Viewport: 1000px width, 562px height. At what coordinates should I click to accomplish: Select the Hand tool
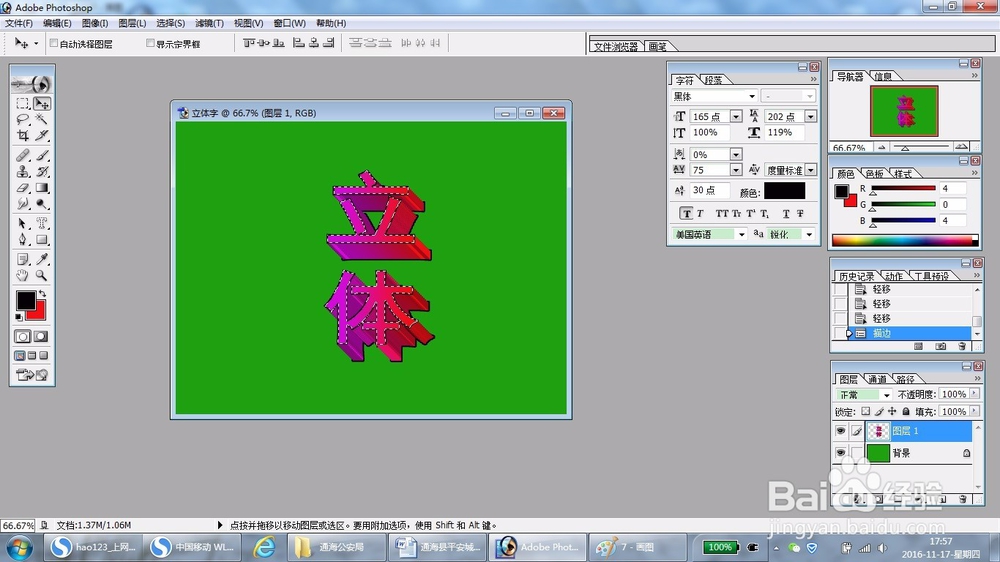tap(23, 276)
